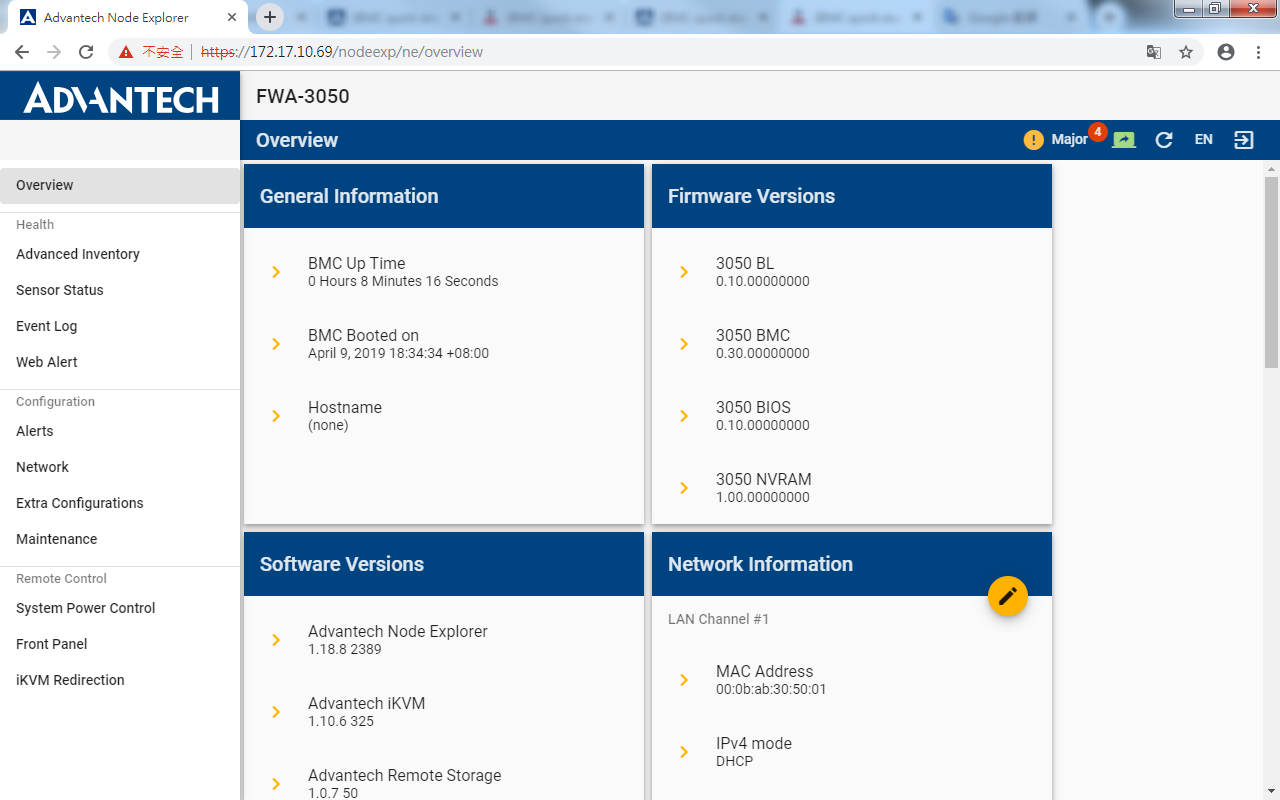
Task: Click the logout icon in header
Action: [x=1244, y=140]
